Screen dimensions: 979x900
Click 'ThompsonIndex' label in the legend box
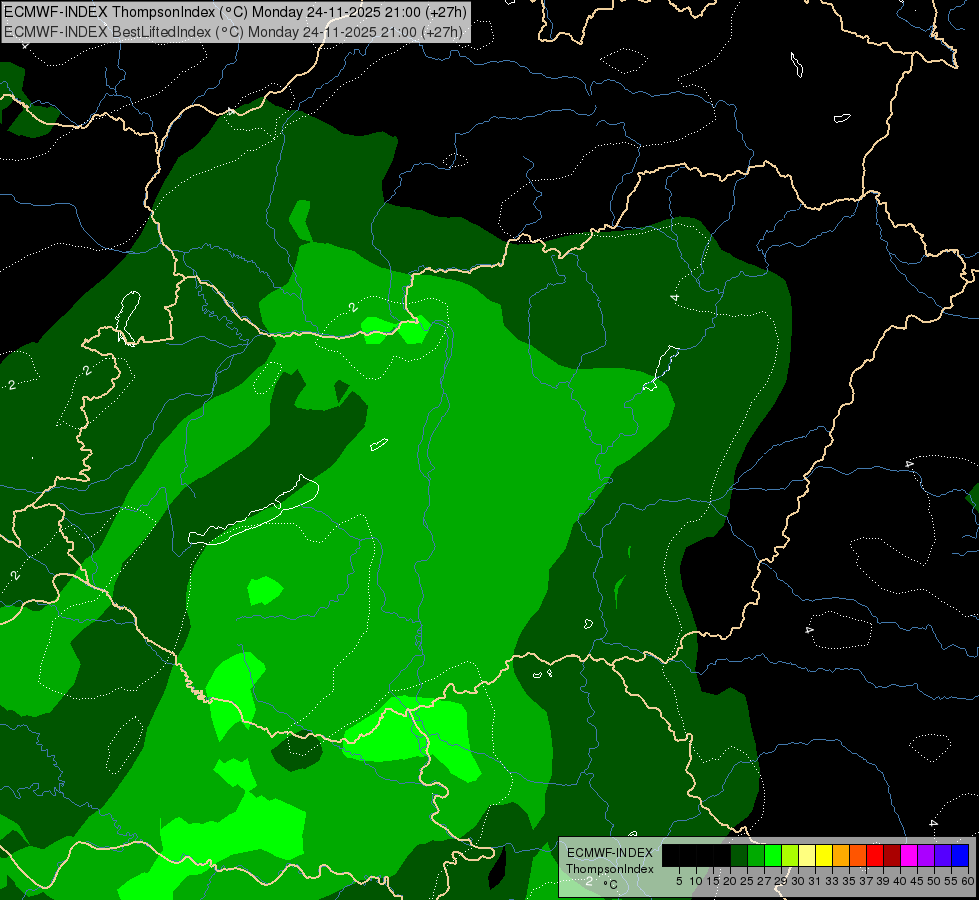pyautogui.click(x=609, y=869)
